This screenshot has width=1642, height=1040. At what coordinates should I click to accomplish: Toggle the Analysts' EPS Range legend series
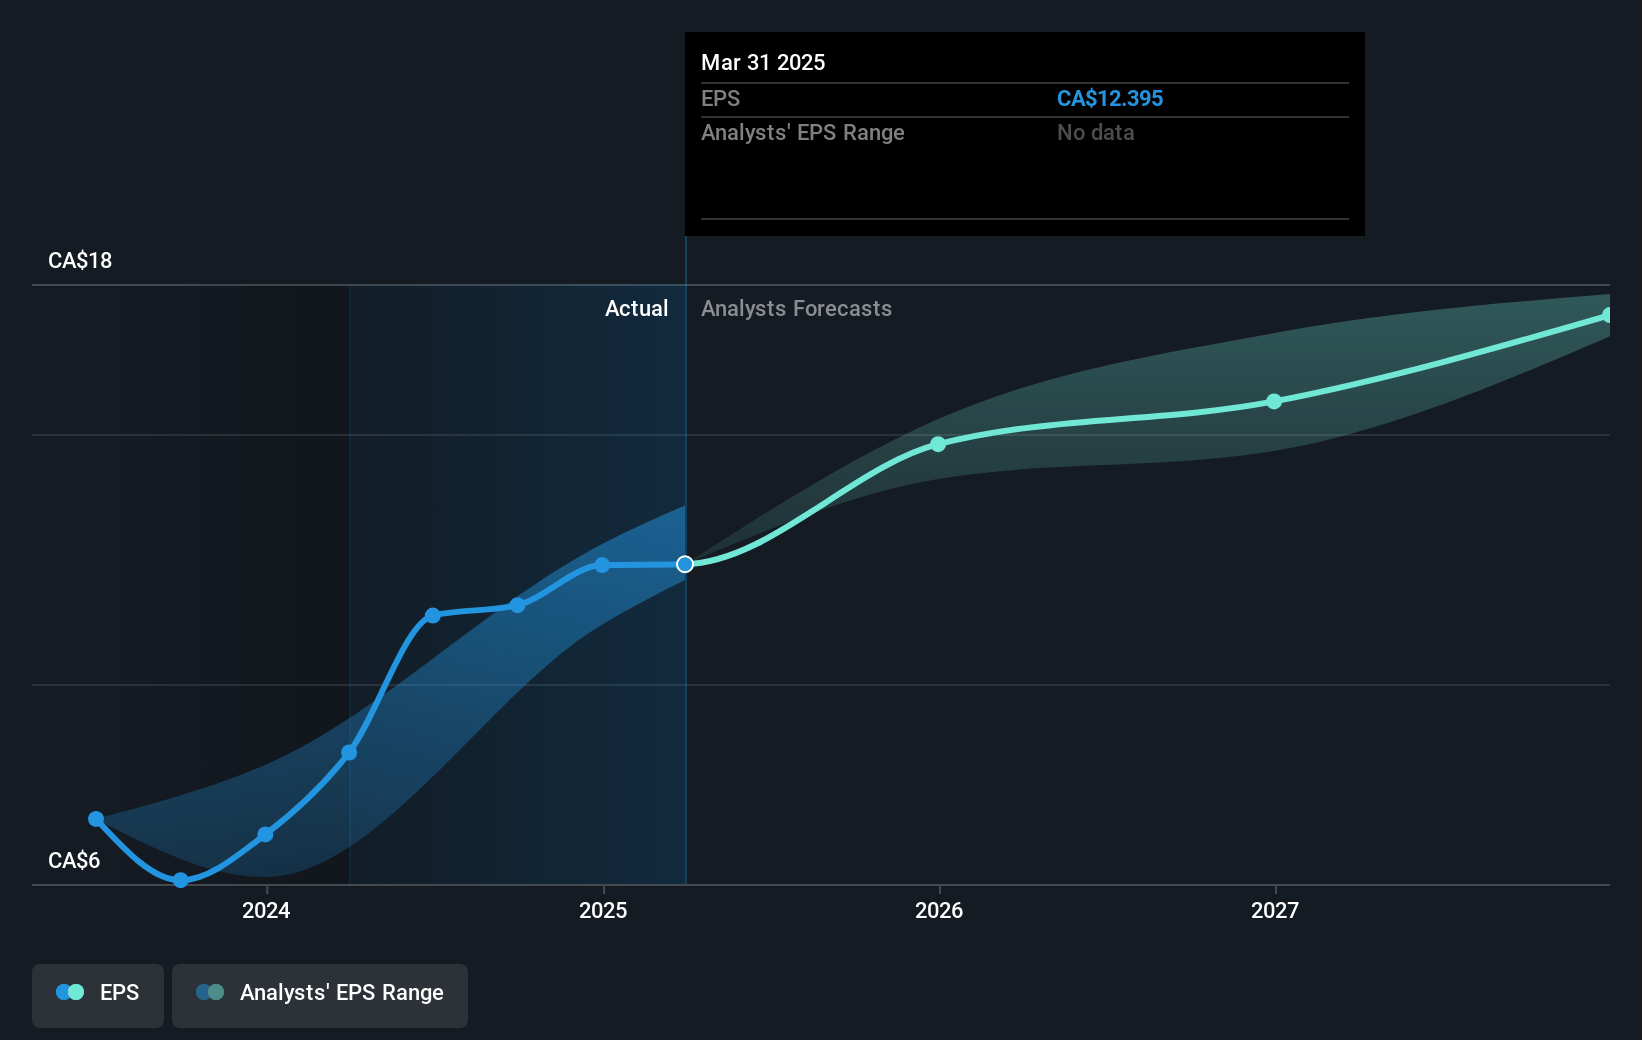320,994
